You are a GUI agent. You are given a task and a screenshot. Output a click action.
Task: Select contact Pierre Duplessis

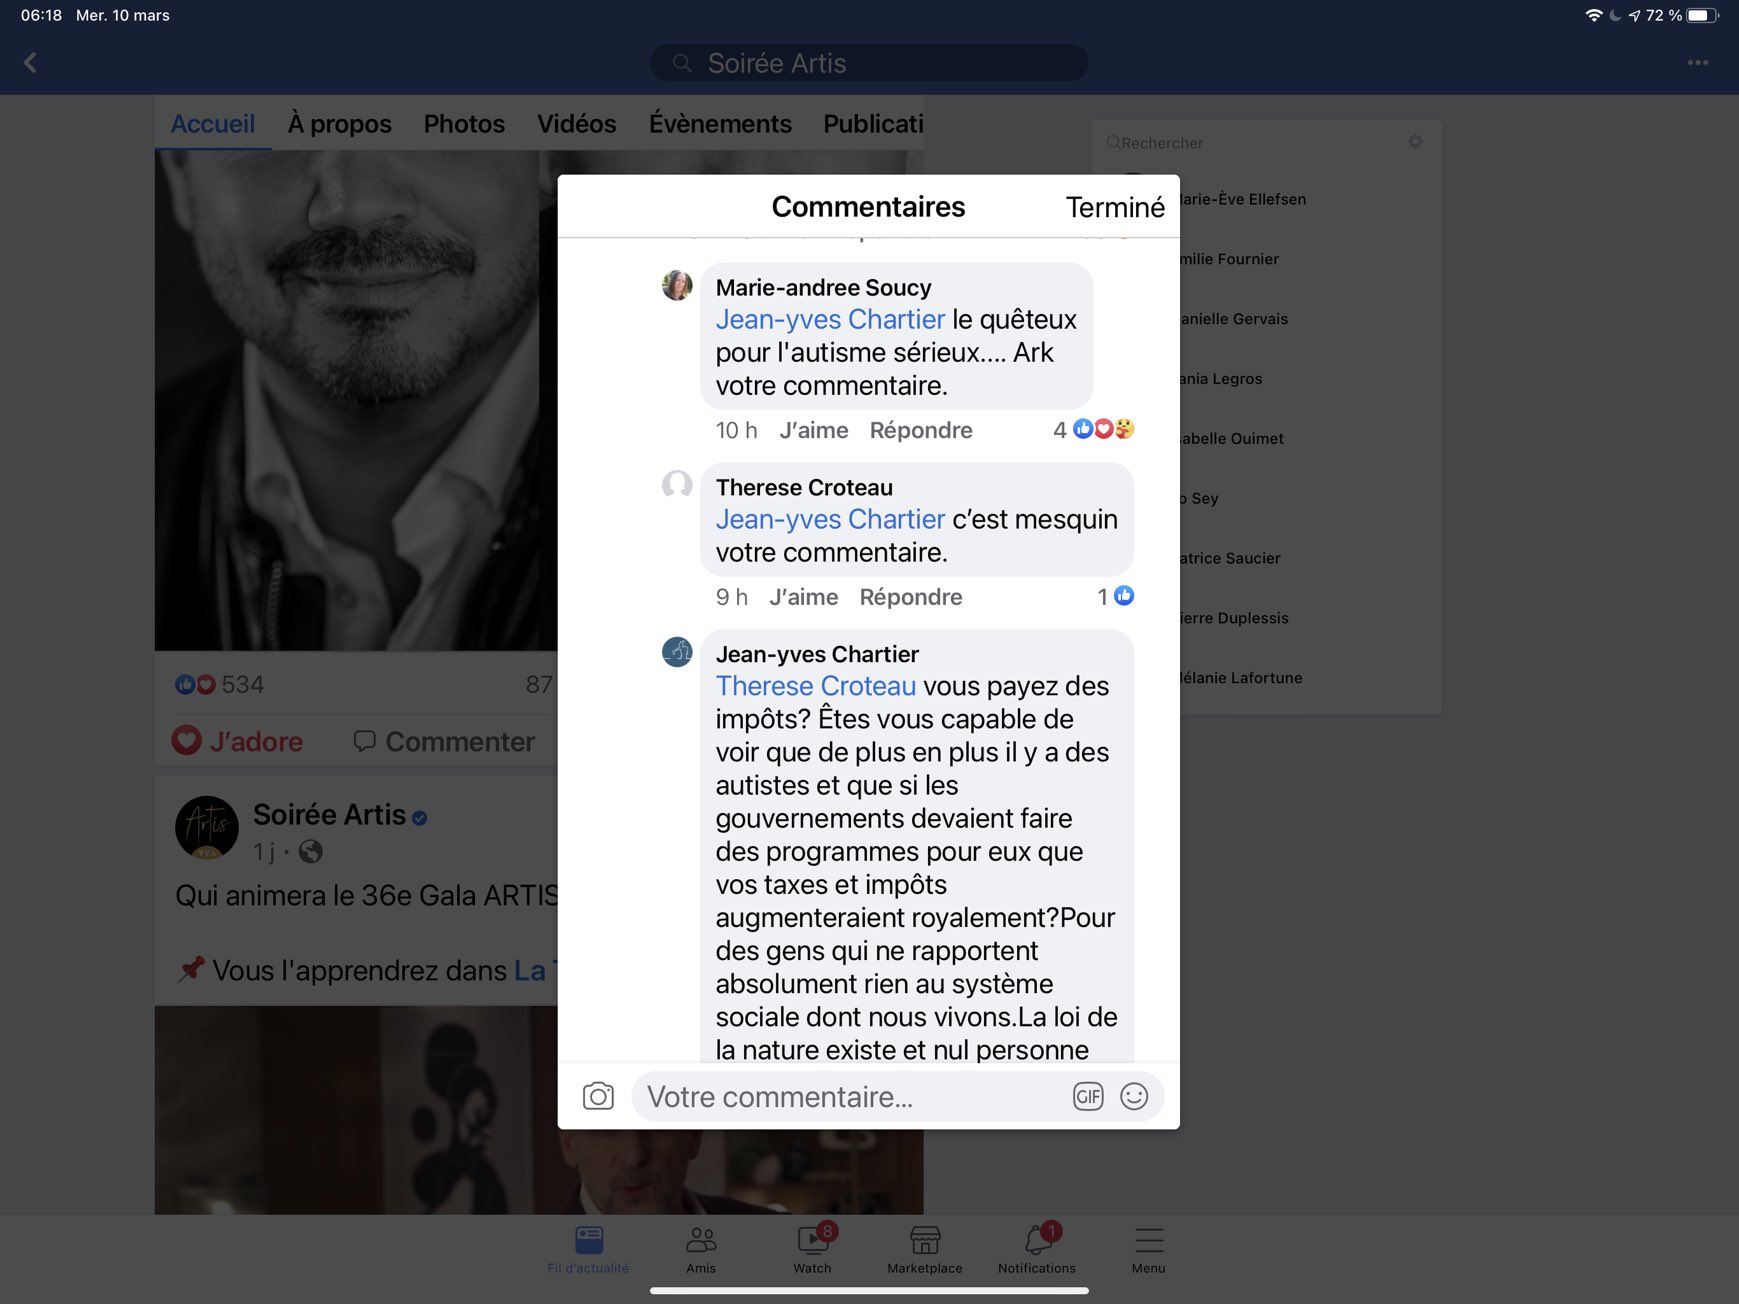1233,618
